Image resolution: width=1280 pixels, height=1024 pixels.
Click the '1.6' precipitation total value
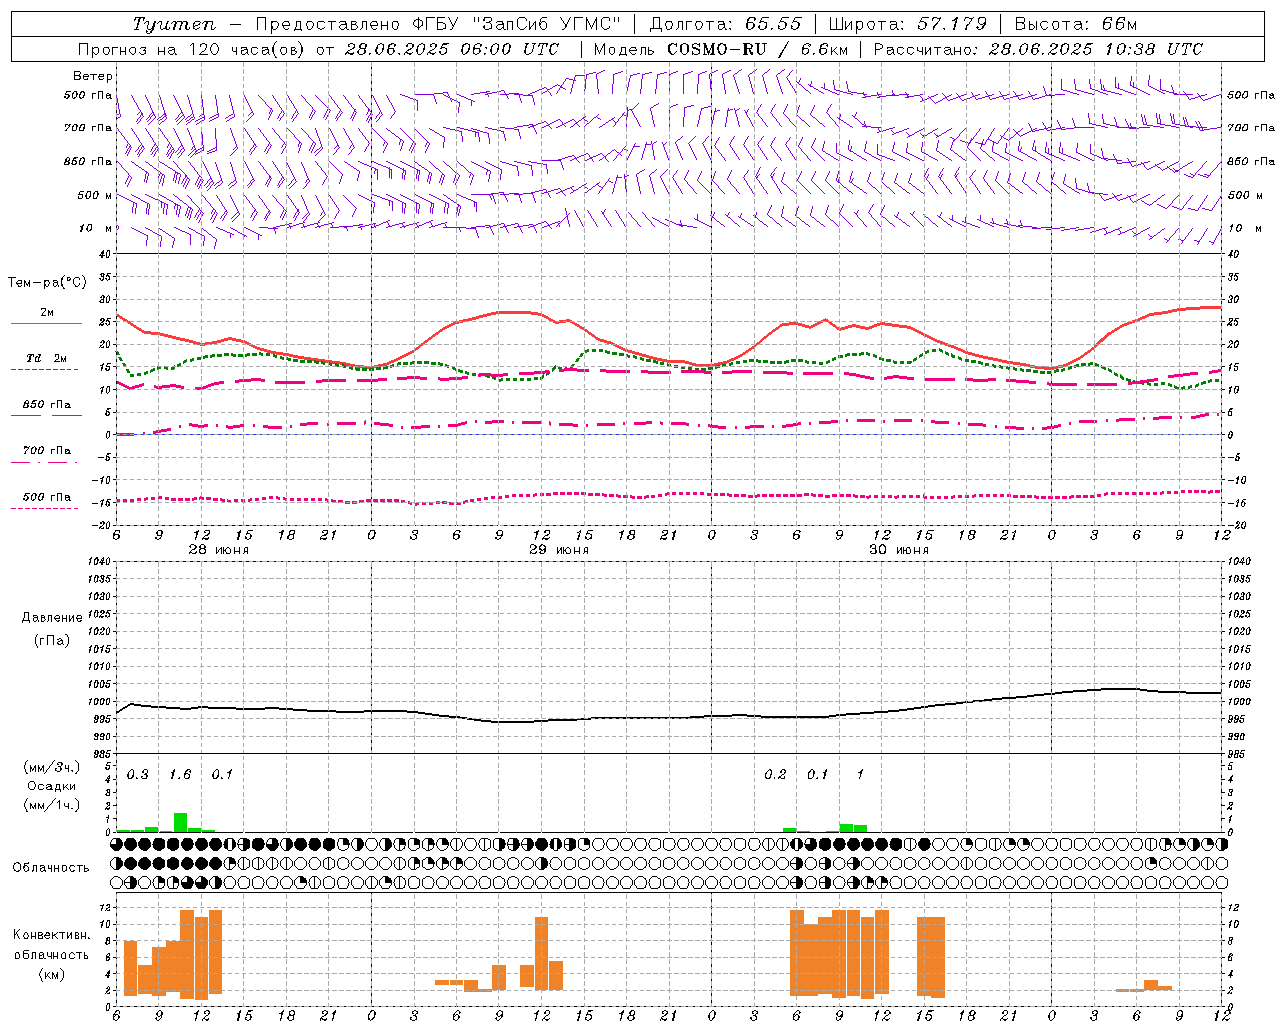coord(180,775)
